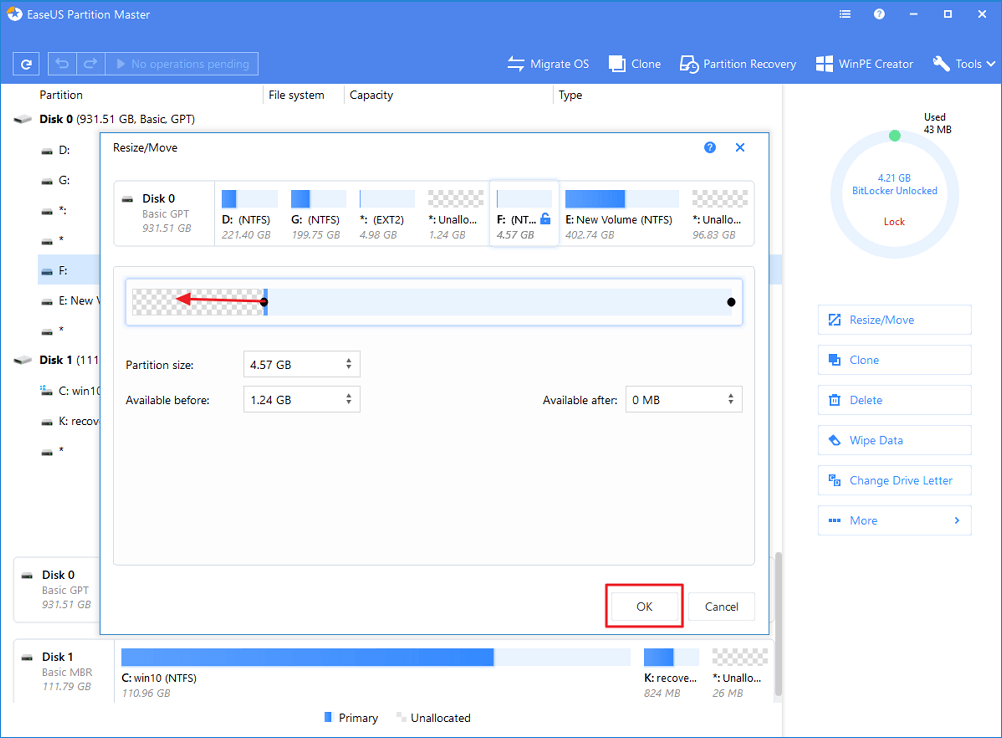The image size is (1002, 738).
Task: Click Delete in the right panel
Action: (x=895, y=401)
